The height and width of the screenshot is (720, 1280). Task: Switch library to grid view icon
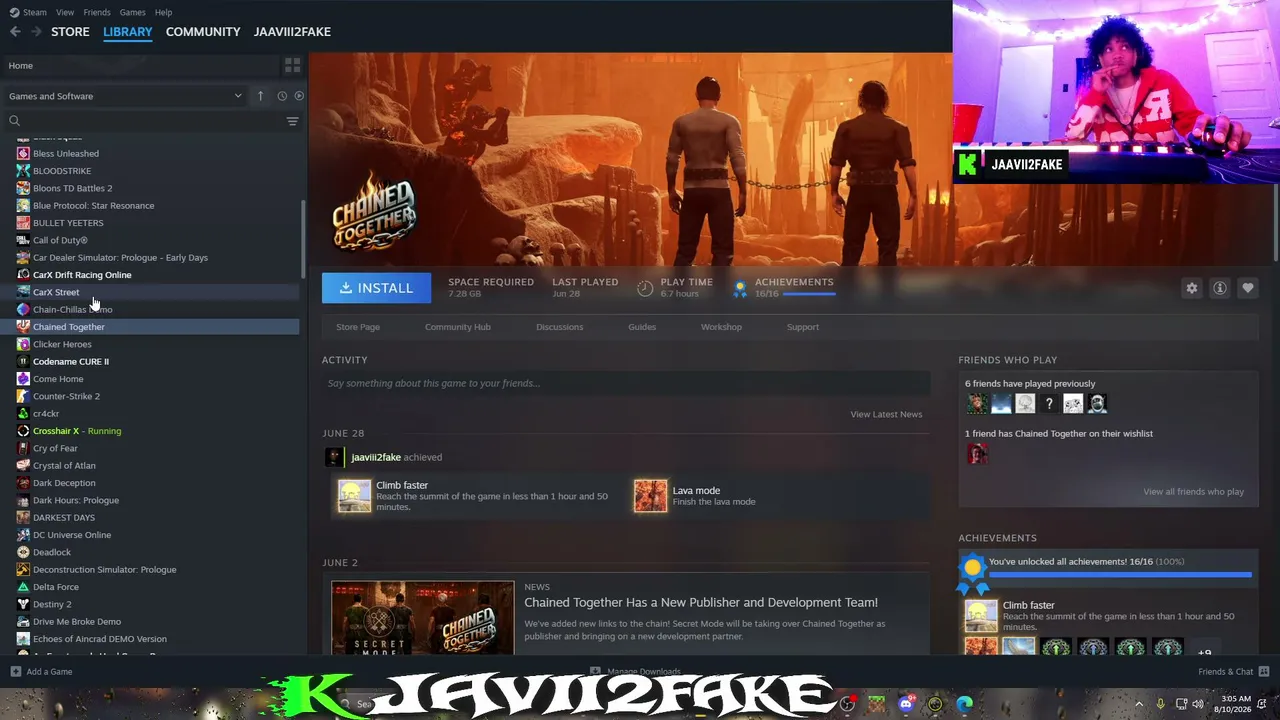[x=292, y=65]
